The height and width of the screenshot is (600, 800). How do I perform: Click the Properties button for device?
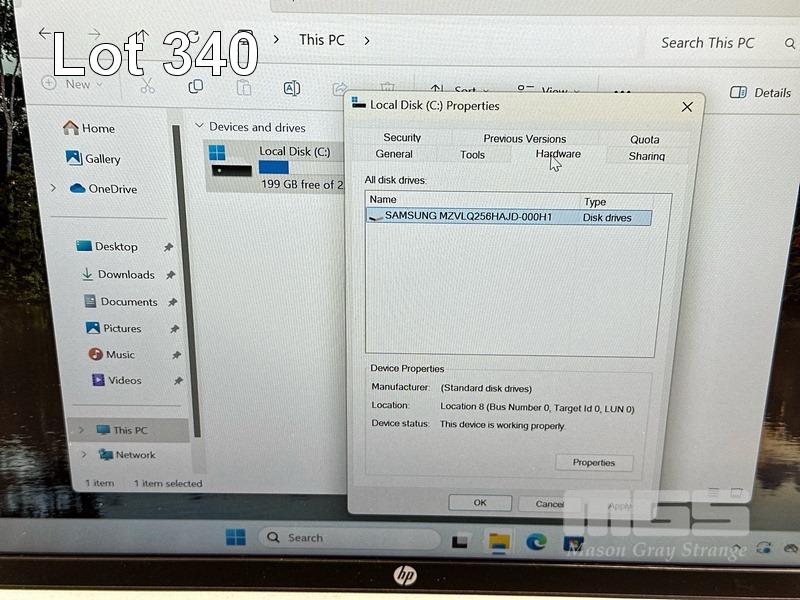[x=594, y=463]
